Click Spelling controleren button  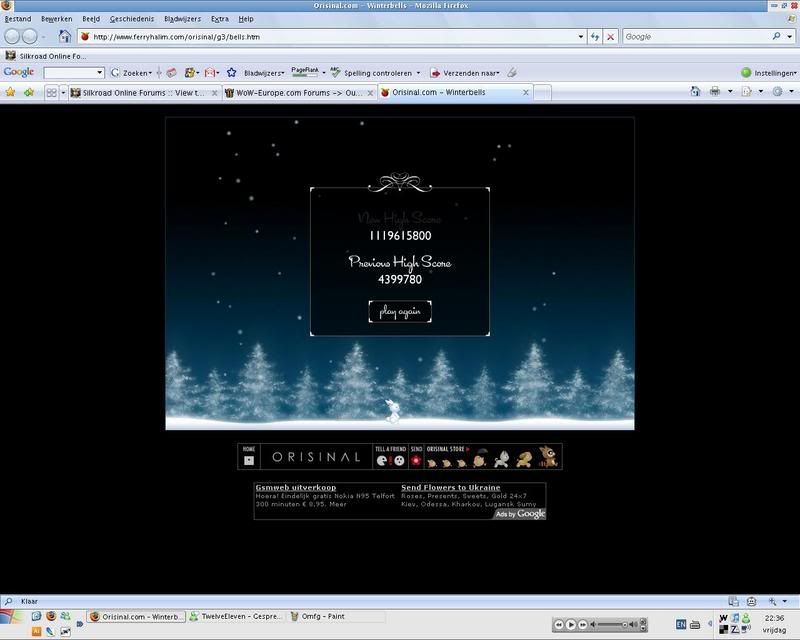(371, 73)
